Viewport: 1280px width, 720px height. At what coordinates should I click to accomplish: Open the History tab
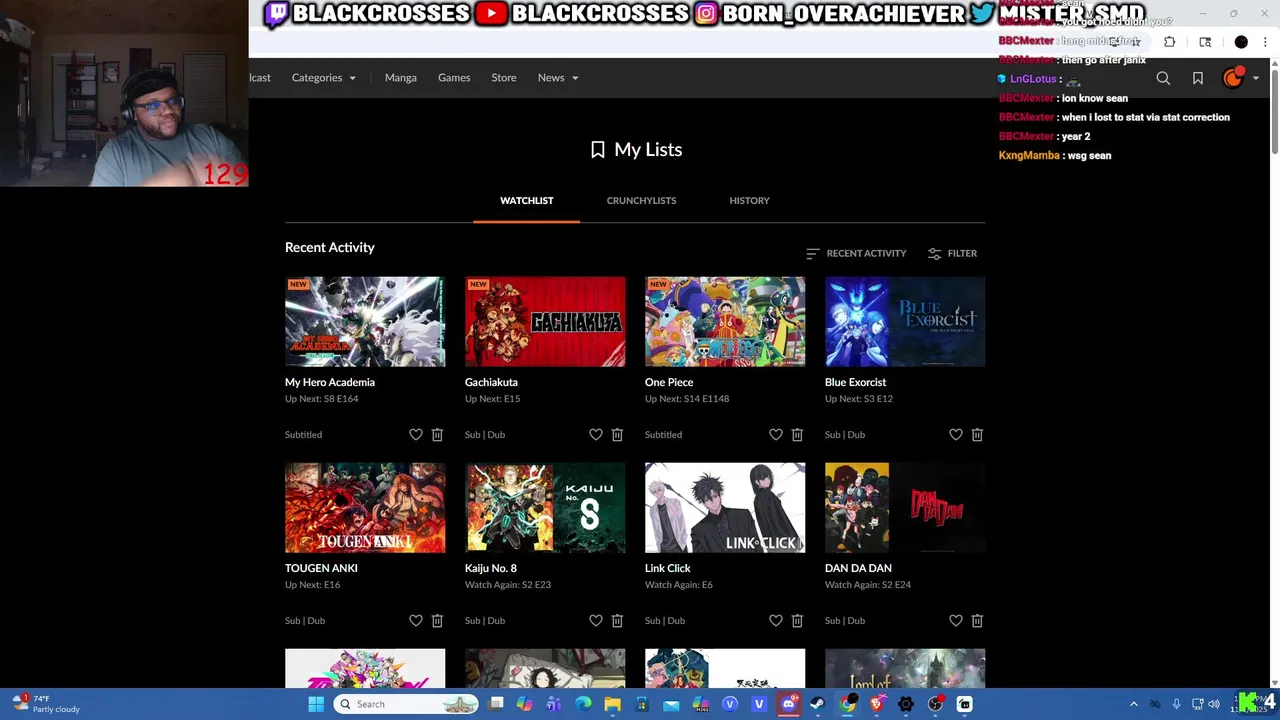(749, 201)
